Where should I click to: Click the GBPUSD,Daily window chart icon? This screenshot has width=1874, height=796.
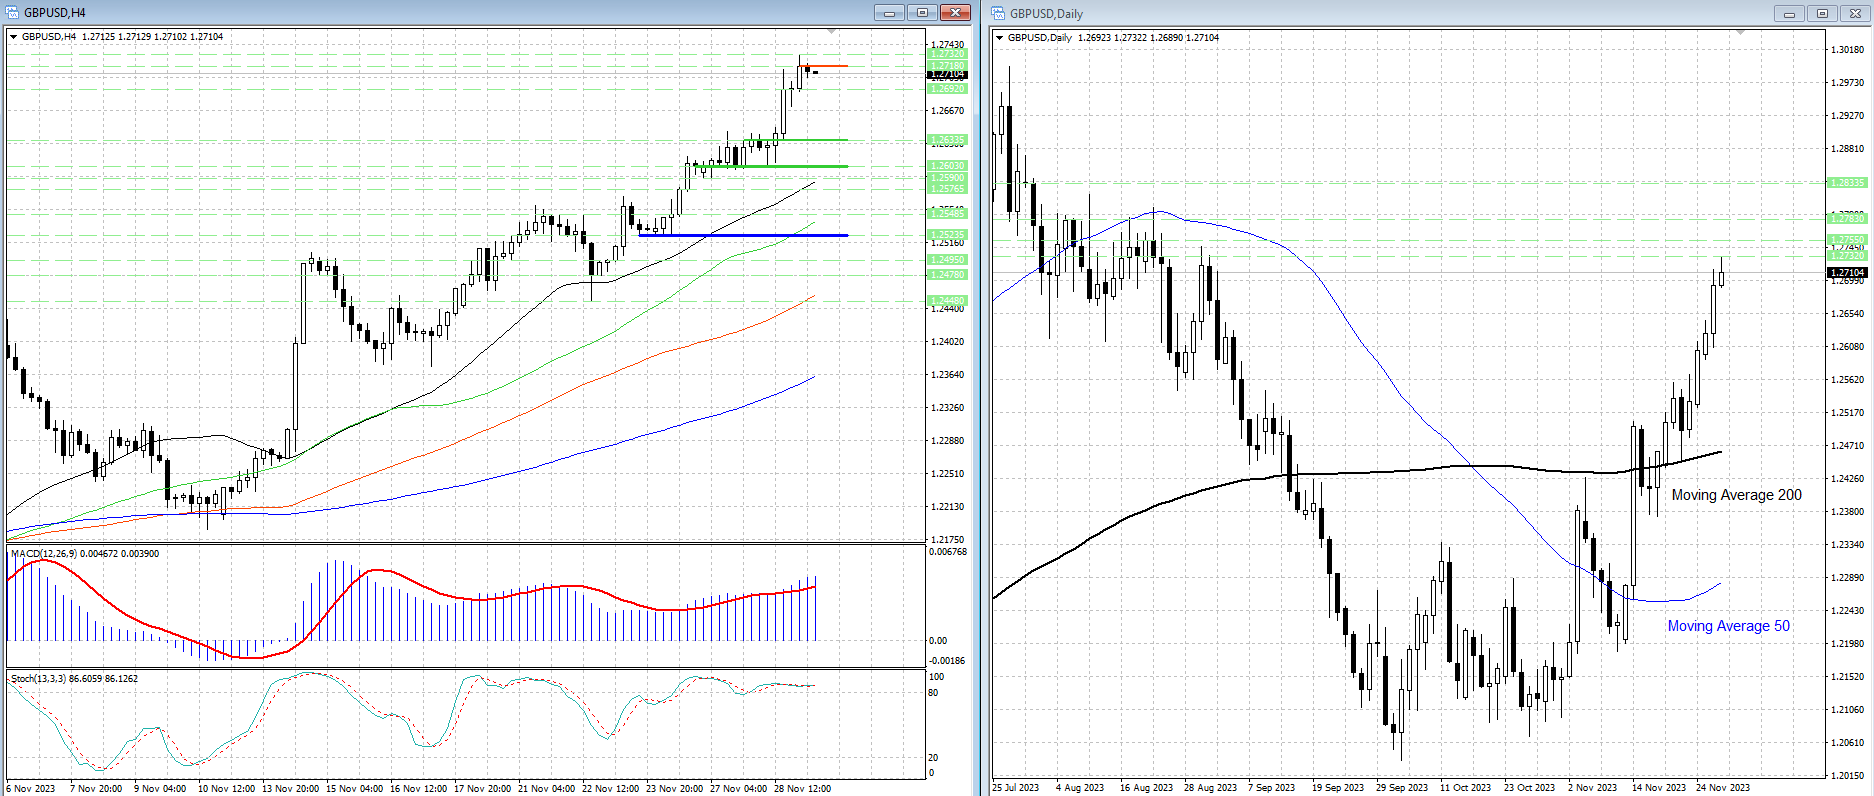click(998, 13)
